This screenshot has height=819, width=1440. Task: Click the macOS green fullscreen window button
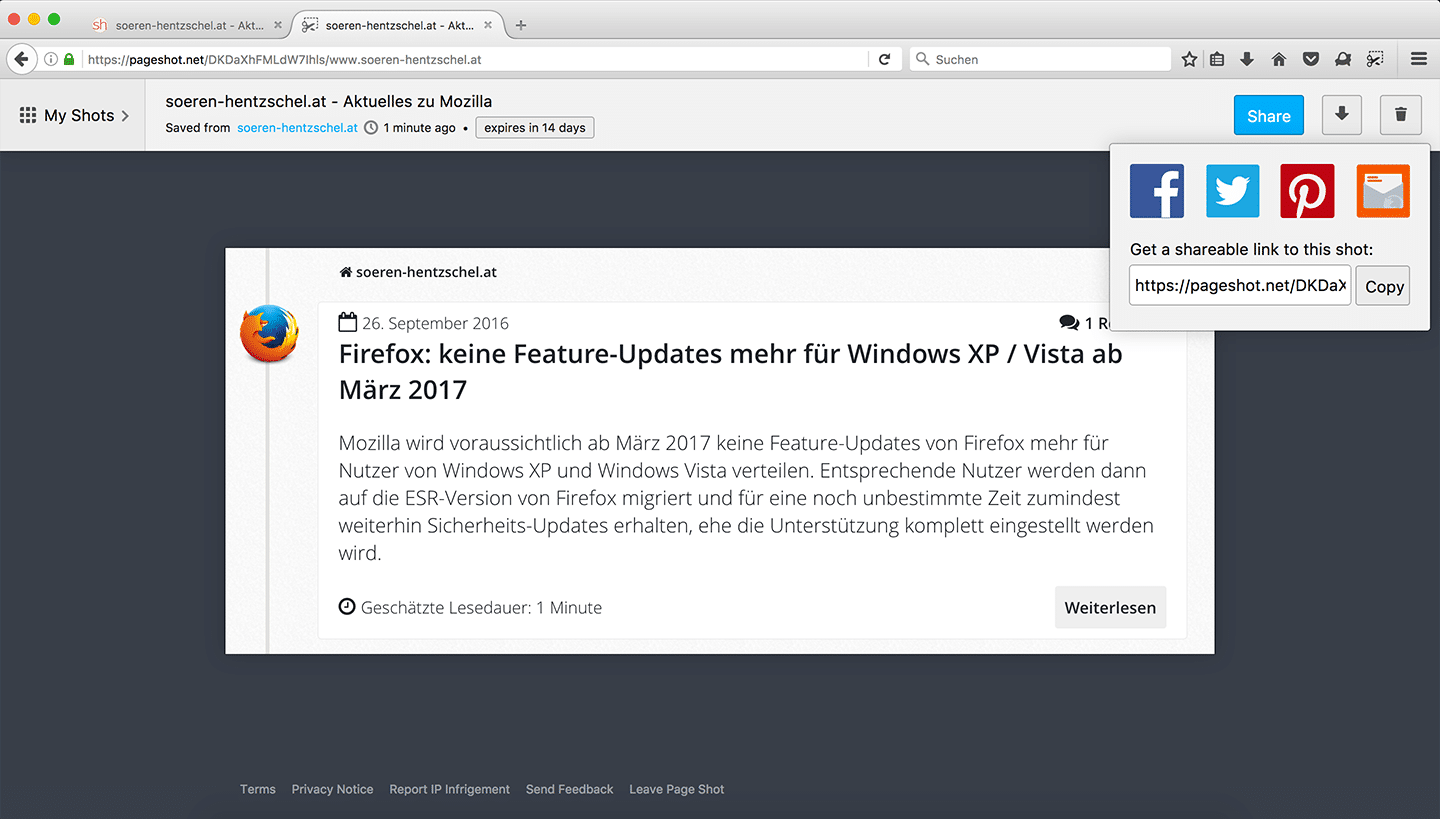pyautogui.click(x=54, y=19)
